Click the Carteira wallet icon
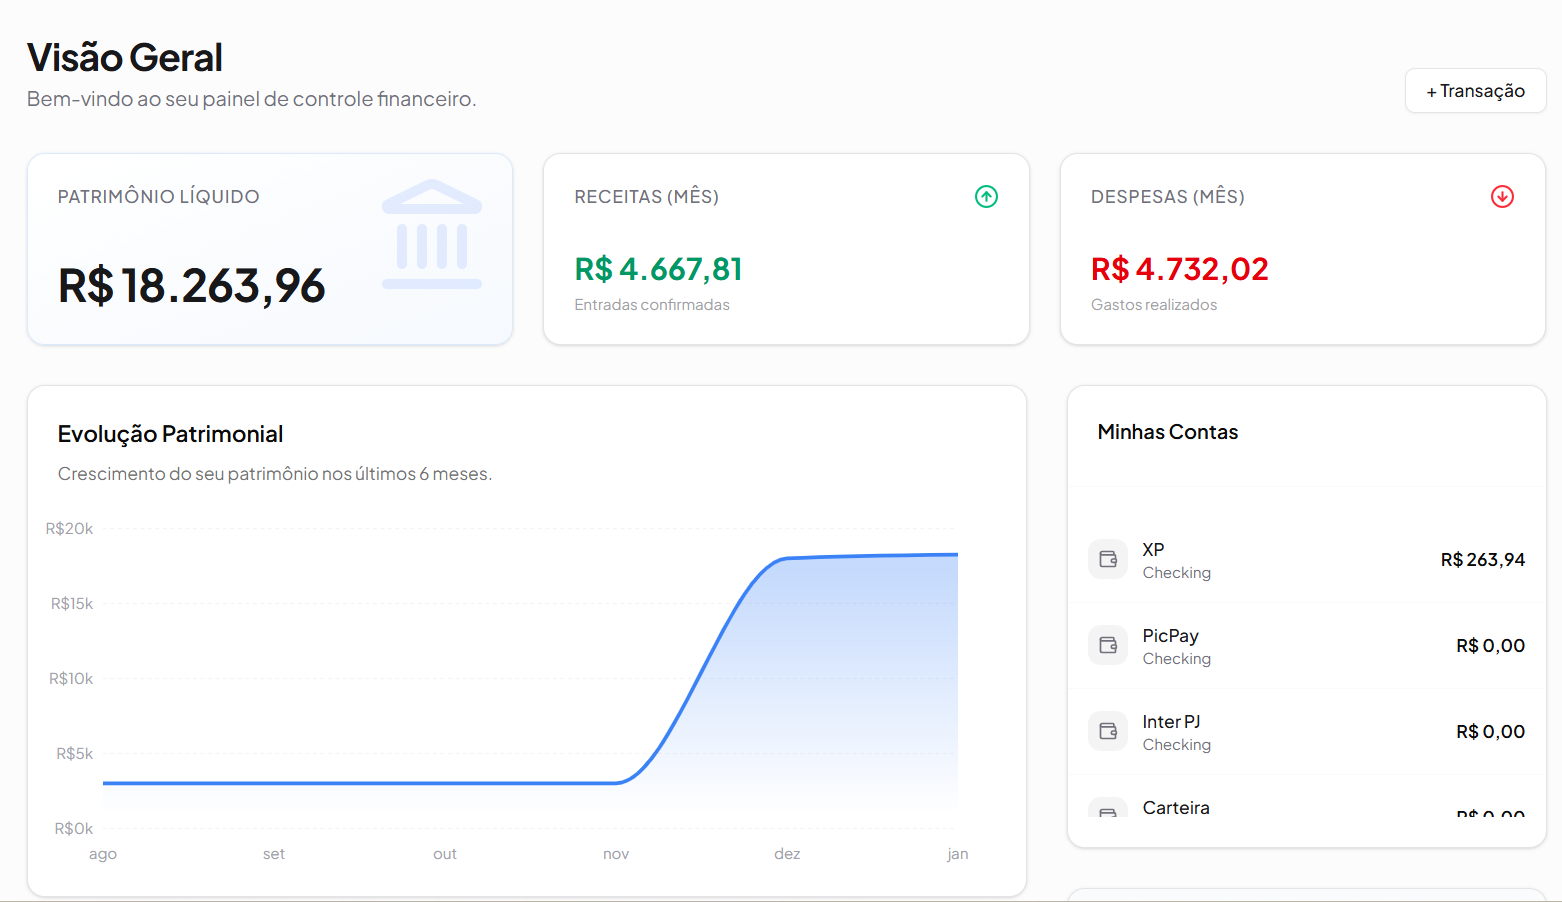Viewport: 1562px width, 902px height. [x=1108, y=812]
